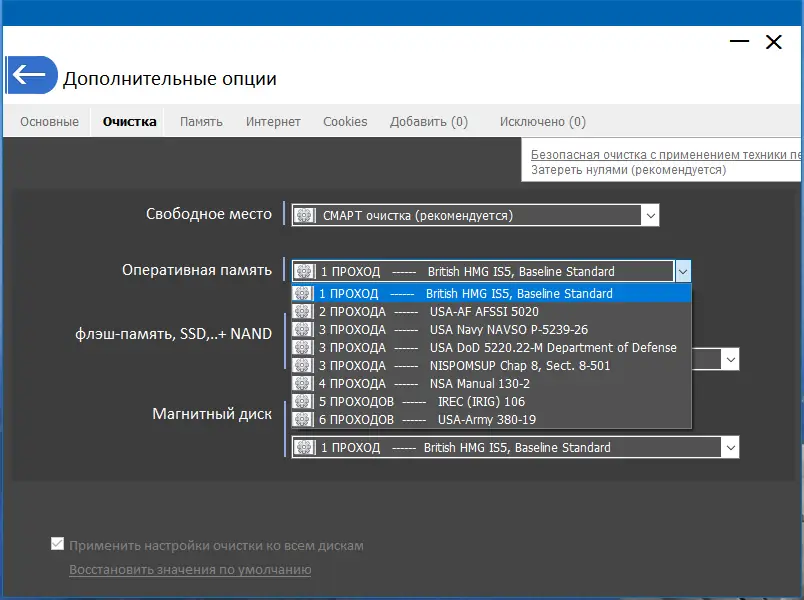Image resolution: width=804 pixels, height=600 pixels.
Task: Click the icon beside USA-Army 380-19
Action: point(303,419)
